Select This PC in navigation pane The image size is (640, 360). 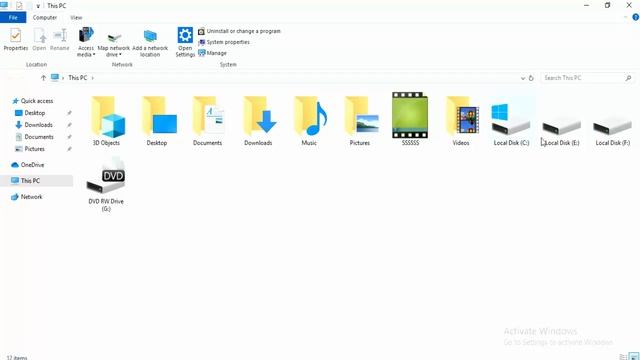coord(37,180)
